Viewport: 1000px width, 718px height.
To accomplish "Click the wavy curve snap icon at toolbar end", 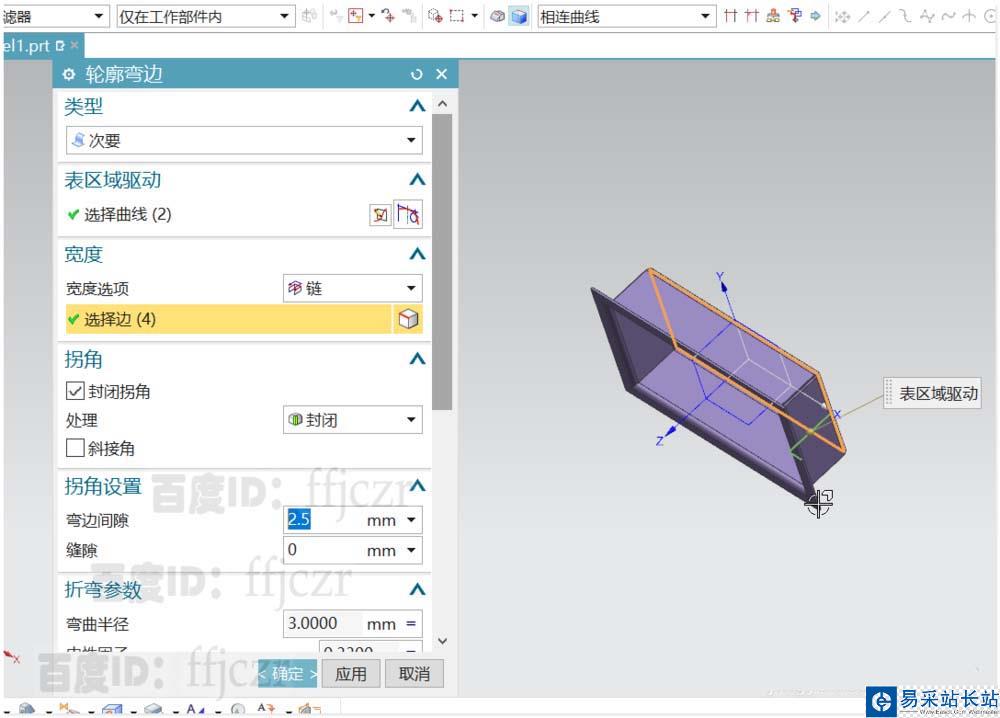I will [x=949, y=16].
